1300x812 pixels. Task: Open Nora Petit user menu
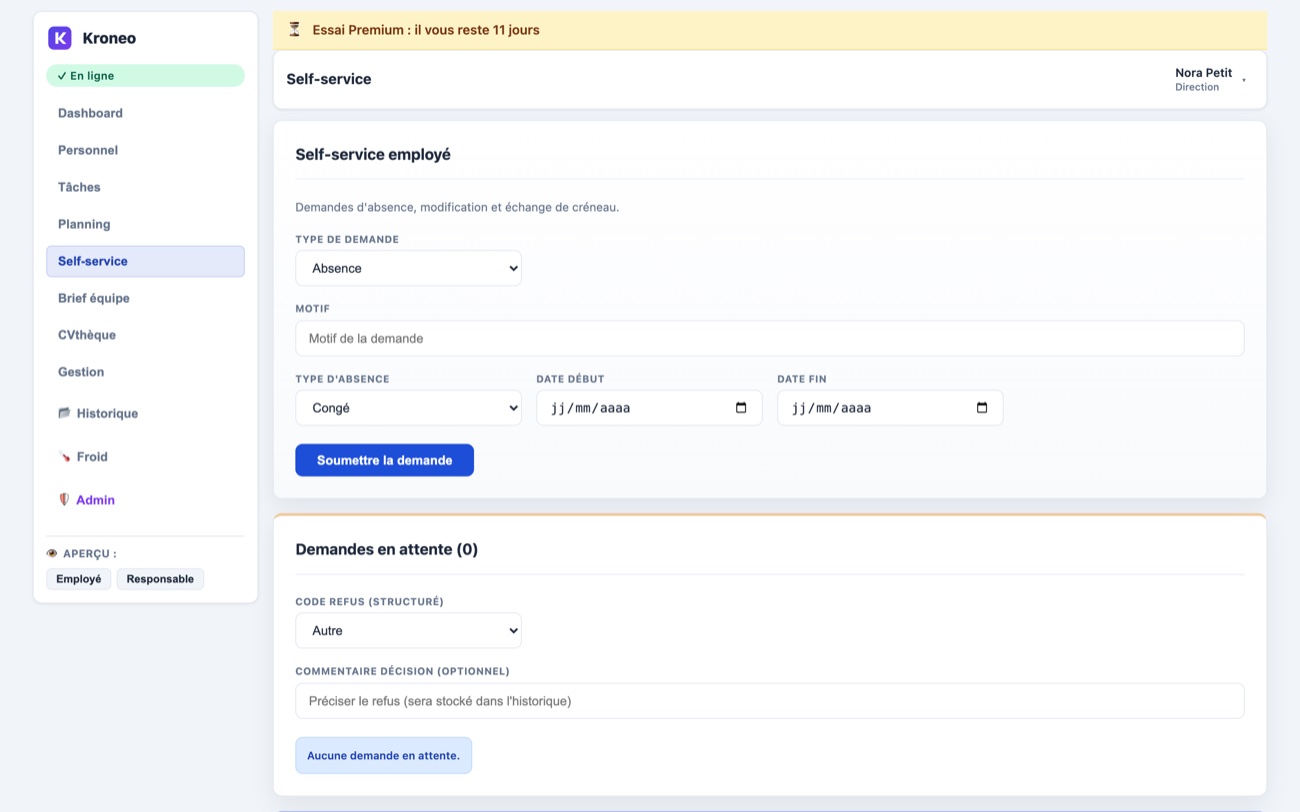(x=1210, y=80)
